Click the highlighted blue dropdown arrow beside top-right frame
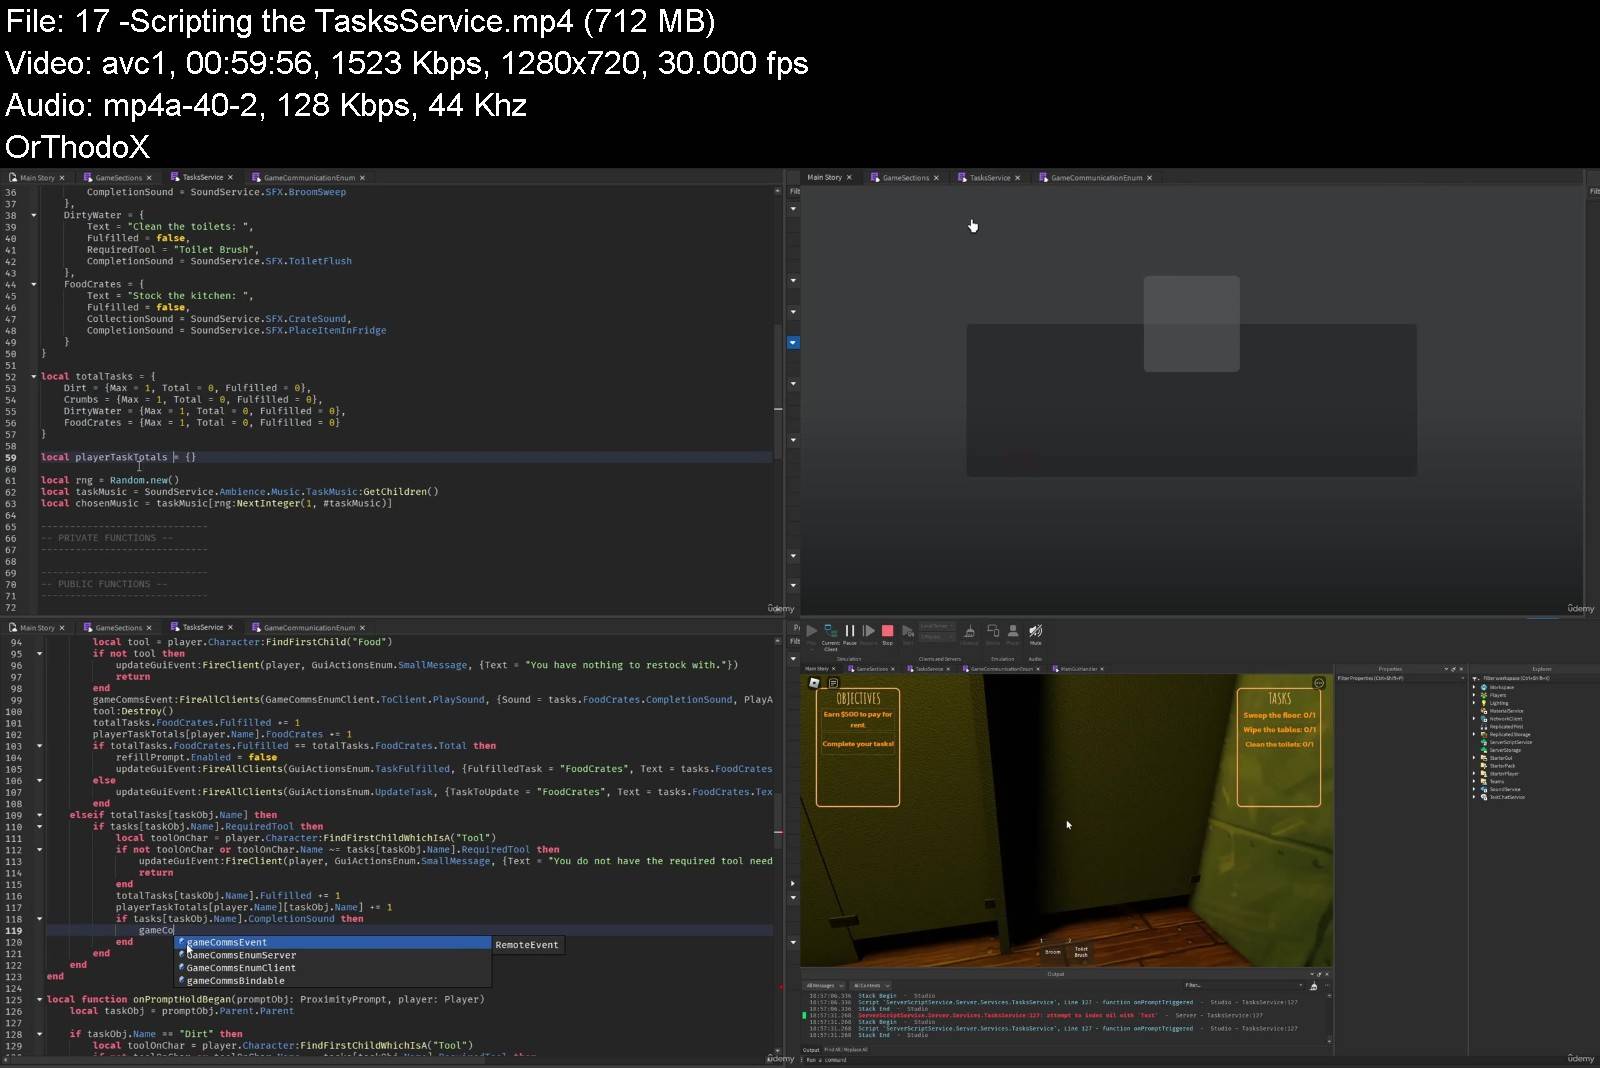The height and width of the screenshot is (1068, 1600). click(793, 342)
